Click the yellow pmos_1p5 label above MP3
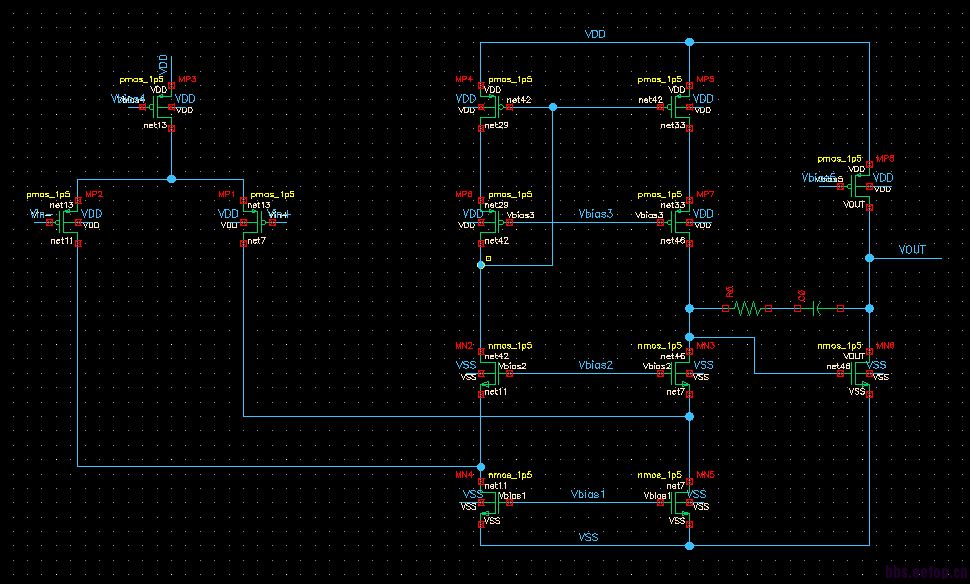Image resolution: width=970 pixels, height=584 pixels. coord(142,79)
